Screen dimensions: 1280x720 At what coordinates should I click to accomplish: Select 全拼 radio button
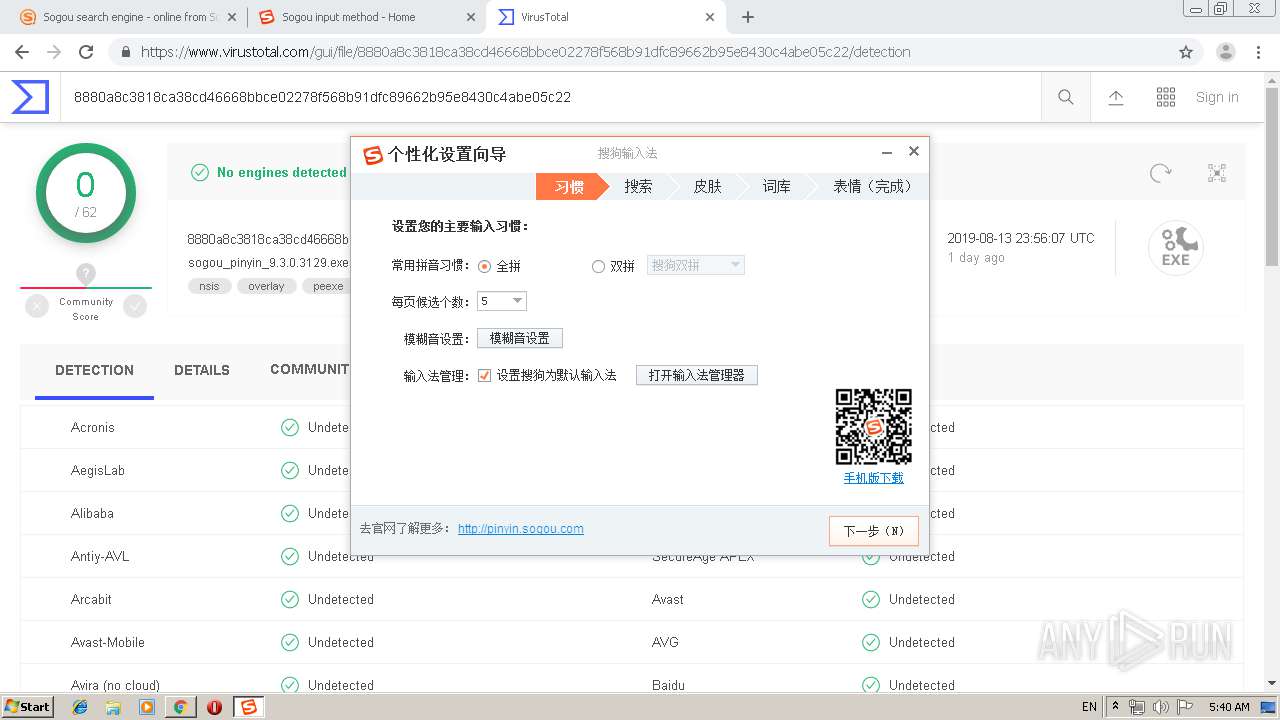click(485, 266)
